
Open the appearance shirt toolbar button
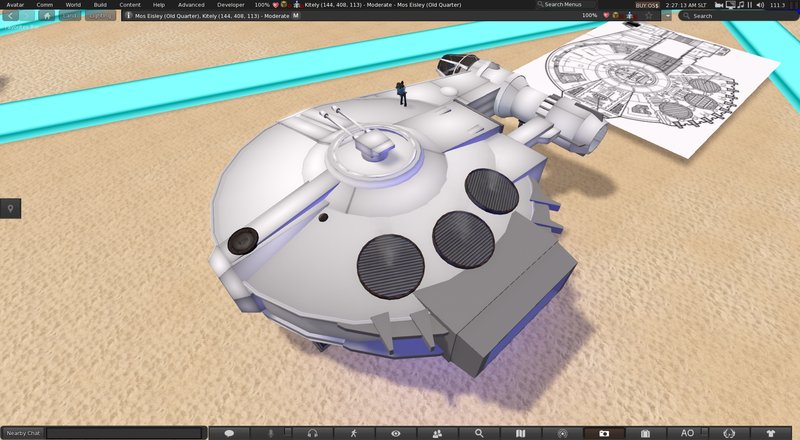[x=771, y=433]
